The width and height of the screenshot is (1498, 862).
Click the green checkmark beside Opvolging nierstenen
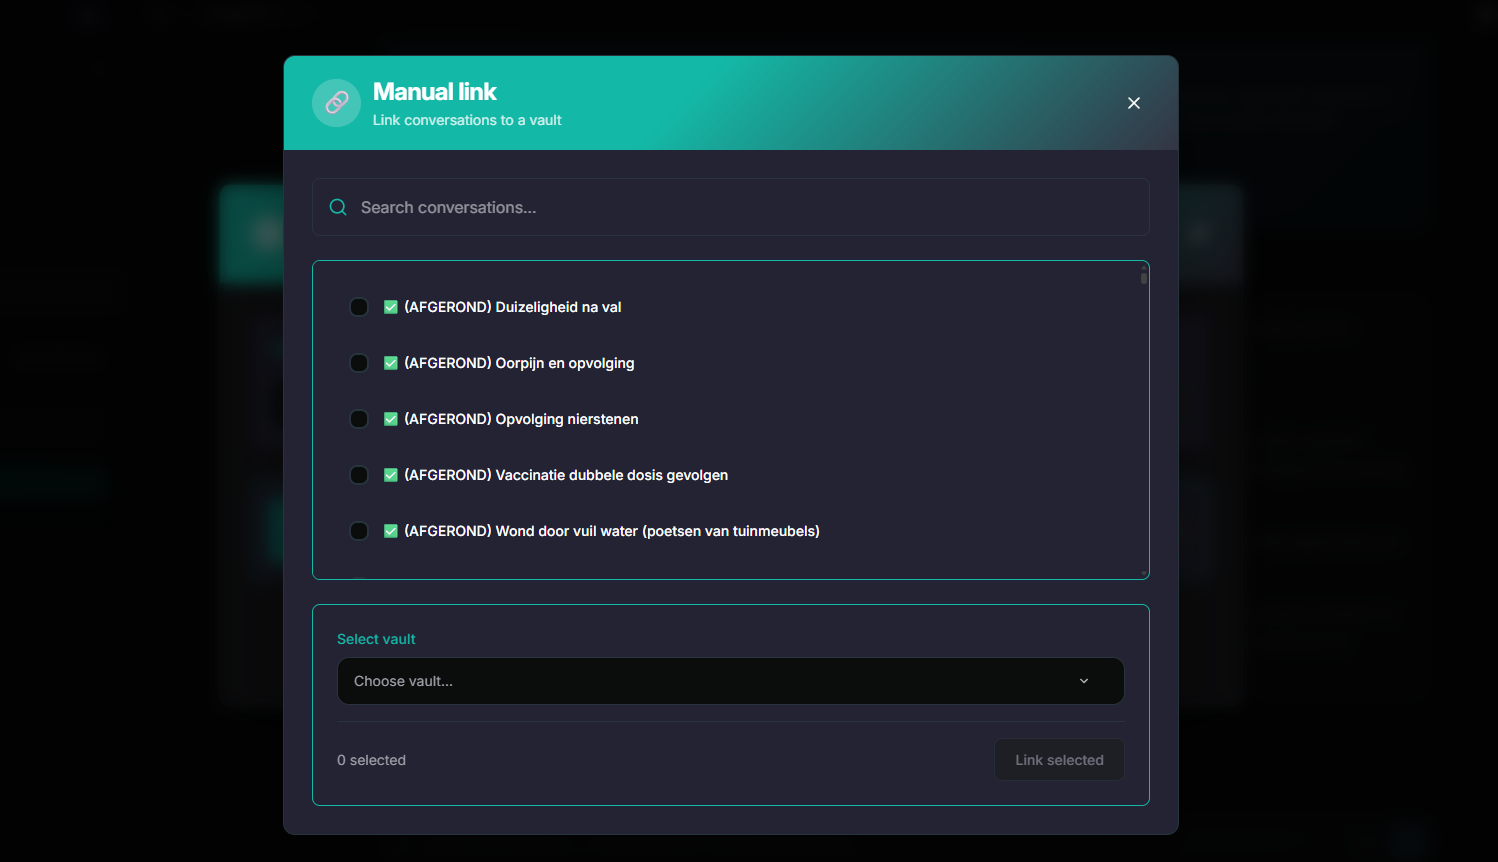click(x=391, y=419)
